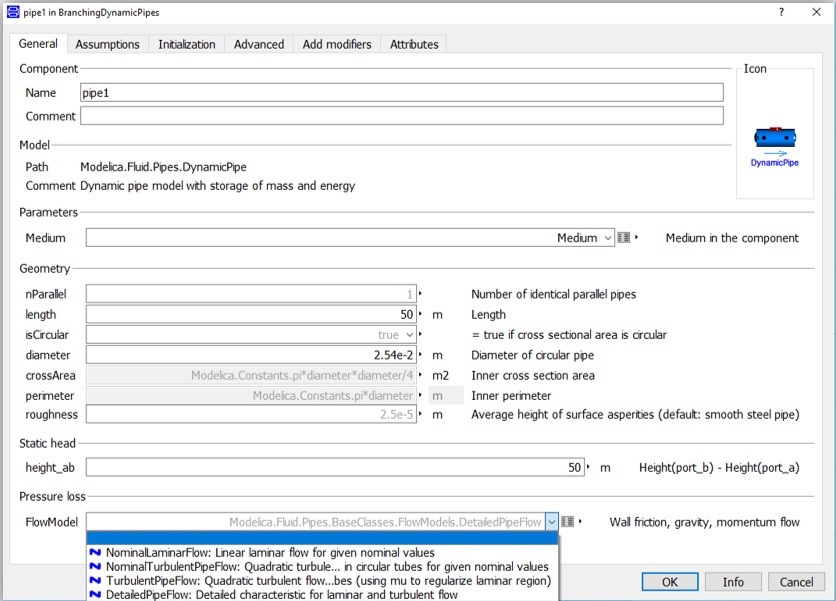Open the FlowModel context arrow
The image size is (836, 601).
pyautogui.click(x=580, y=522)
